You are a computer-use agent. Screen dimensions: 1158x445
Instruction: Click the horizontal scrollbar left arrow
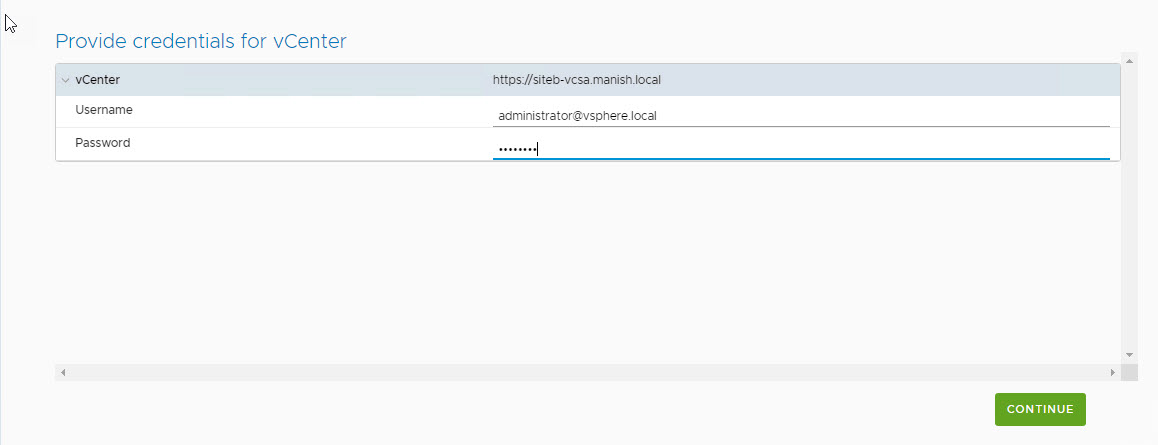[x=63, y=373]
